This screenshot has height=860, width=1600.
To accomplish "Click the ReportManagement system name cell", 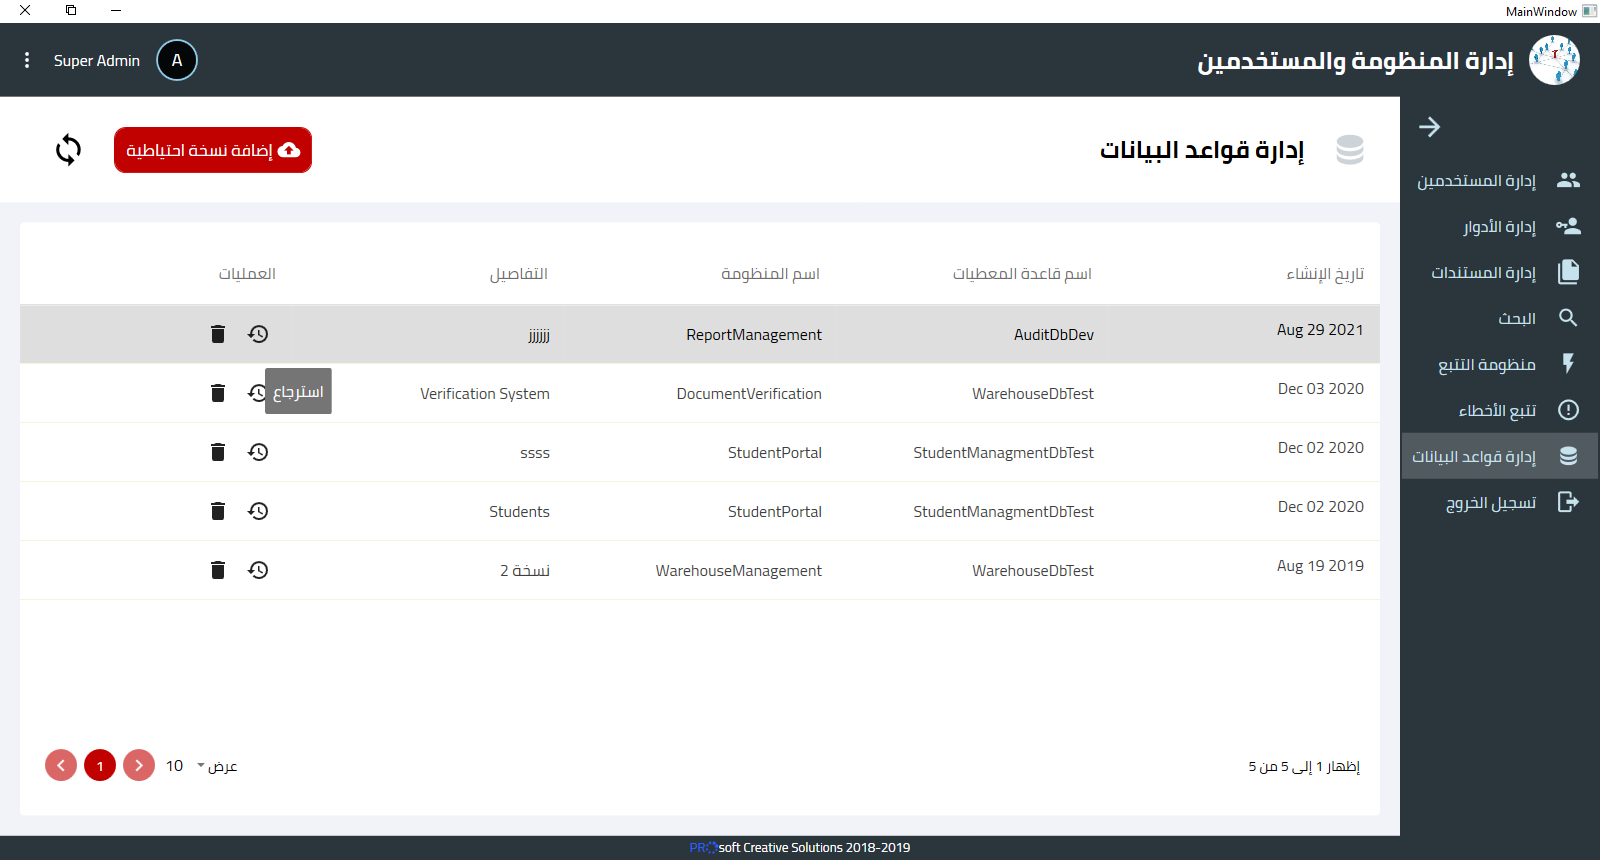I will click(754, 335).
